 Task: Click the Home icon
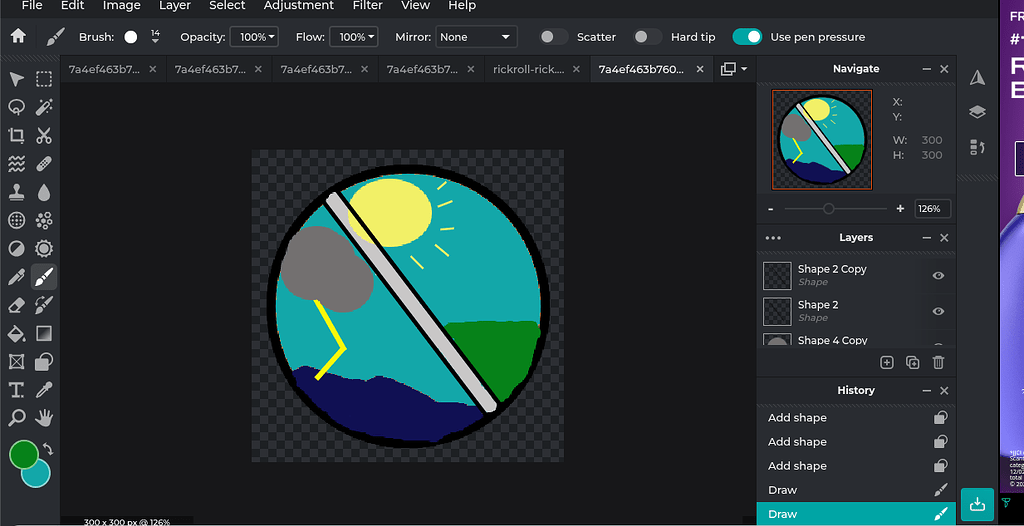(x=18, y=37)
